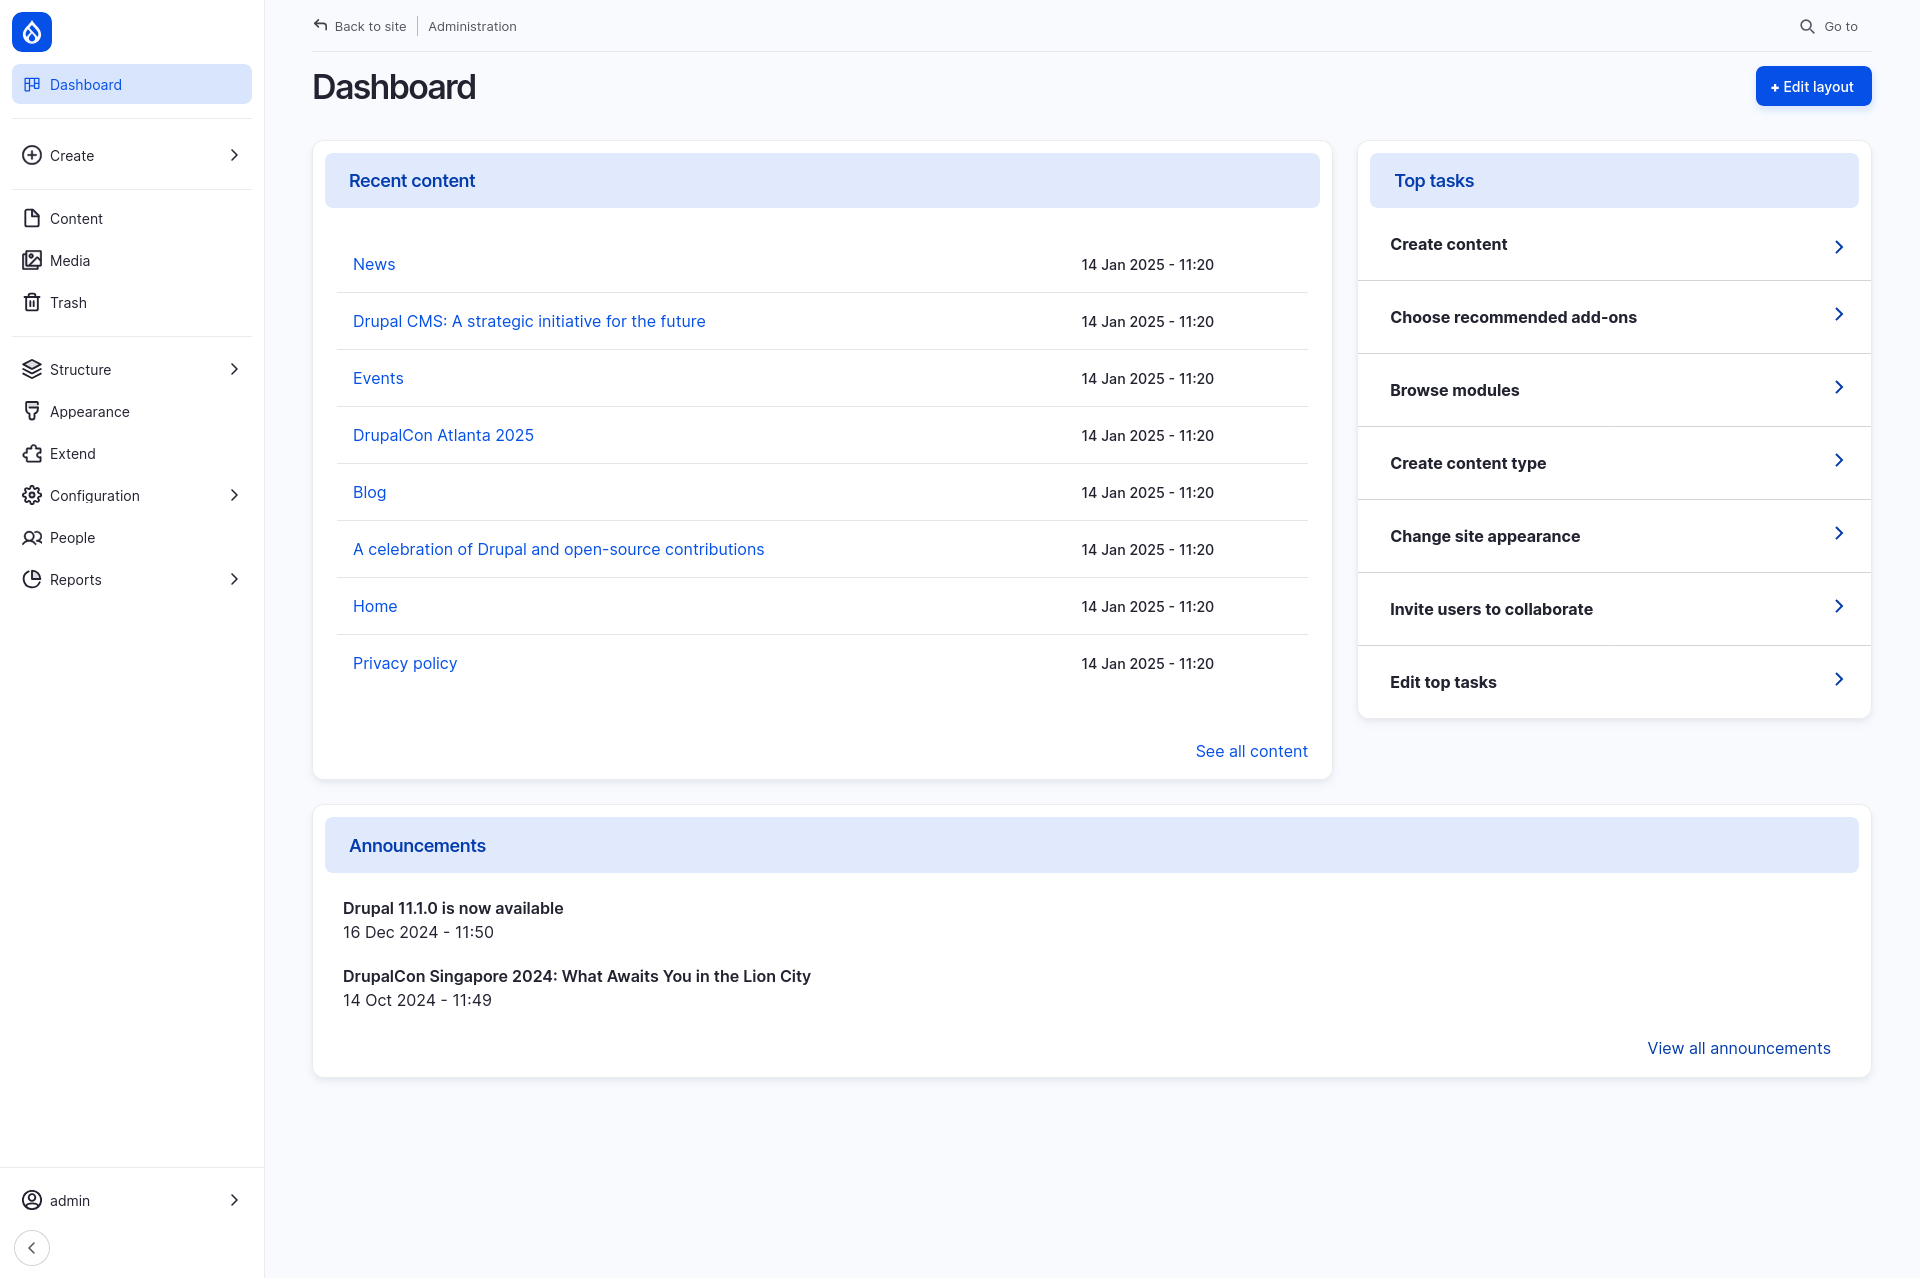Click the Structure icon in sidebar
The width and height of the screenshot is (1920, 1278).
click(31, 369)
